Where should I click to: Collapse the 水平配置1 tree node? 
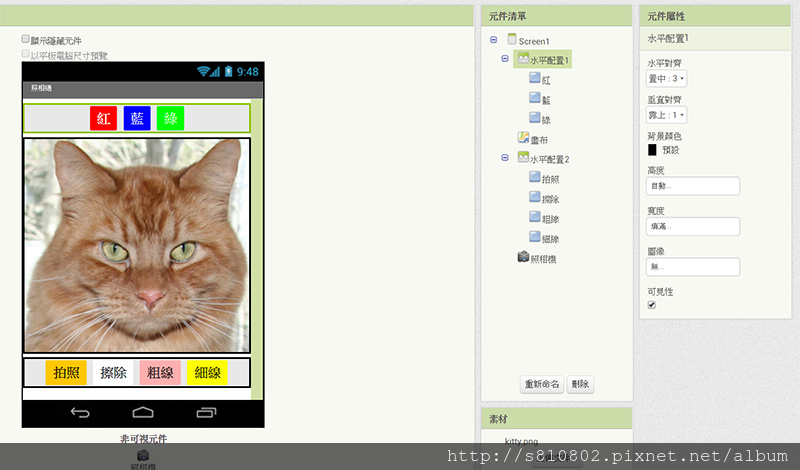click(505, 59)
